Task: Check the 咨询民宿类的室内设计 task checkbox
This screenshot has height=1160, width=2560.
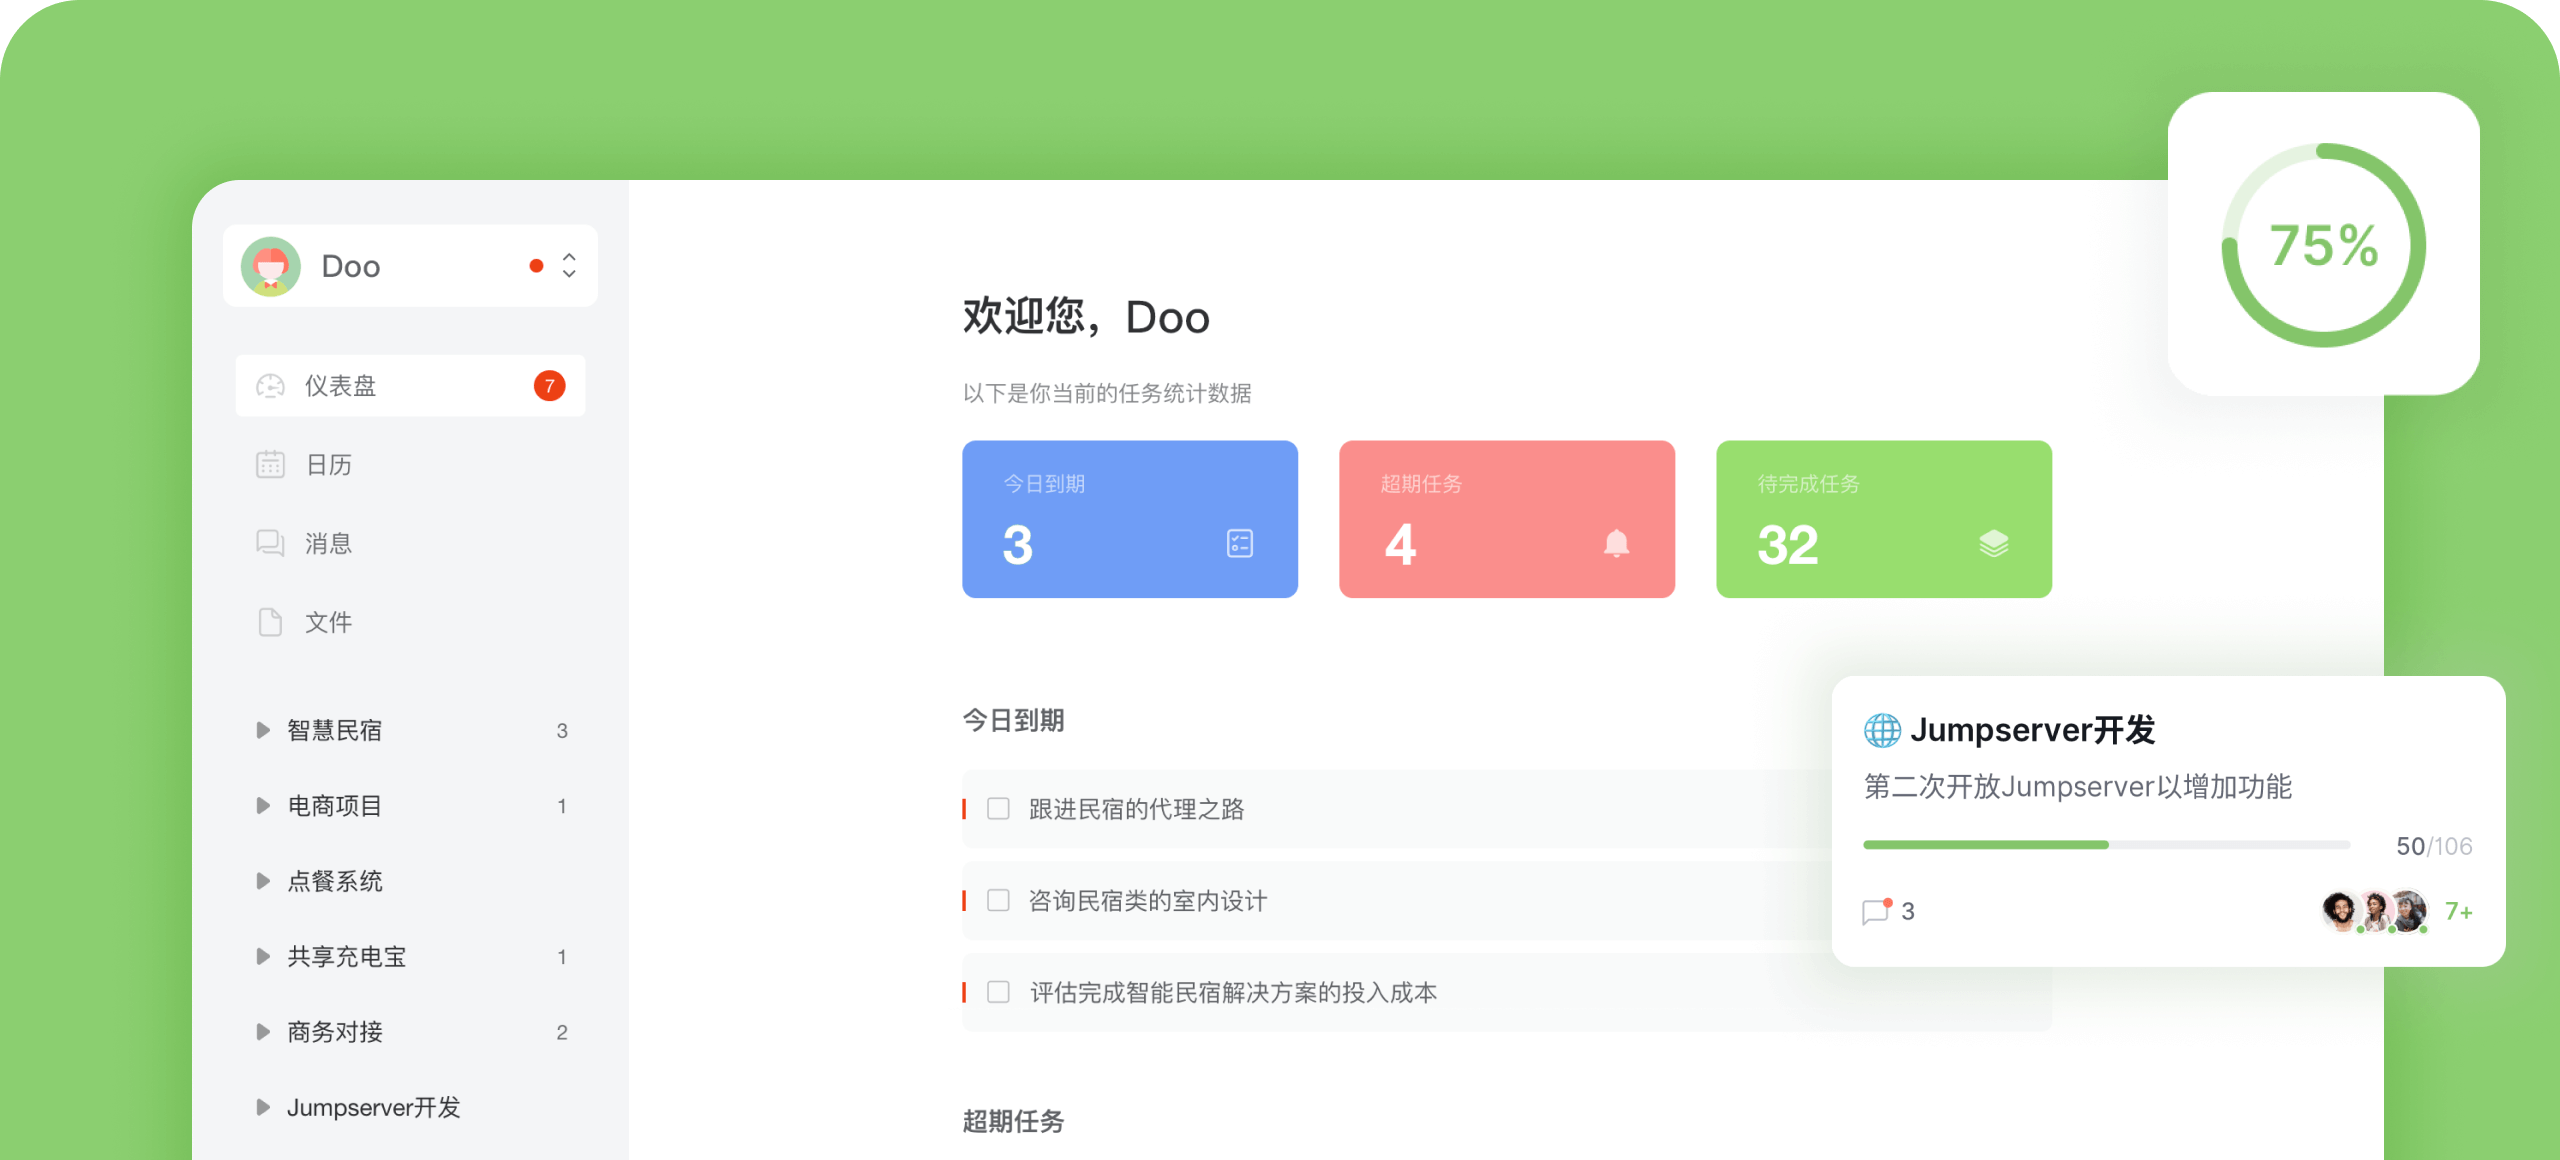Action: pyautogui.click(x=997, y=901)
